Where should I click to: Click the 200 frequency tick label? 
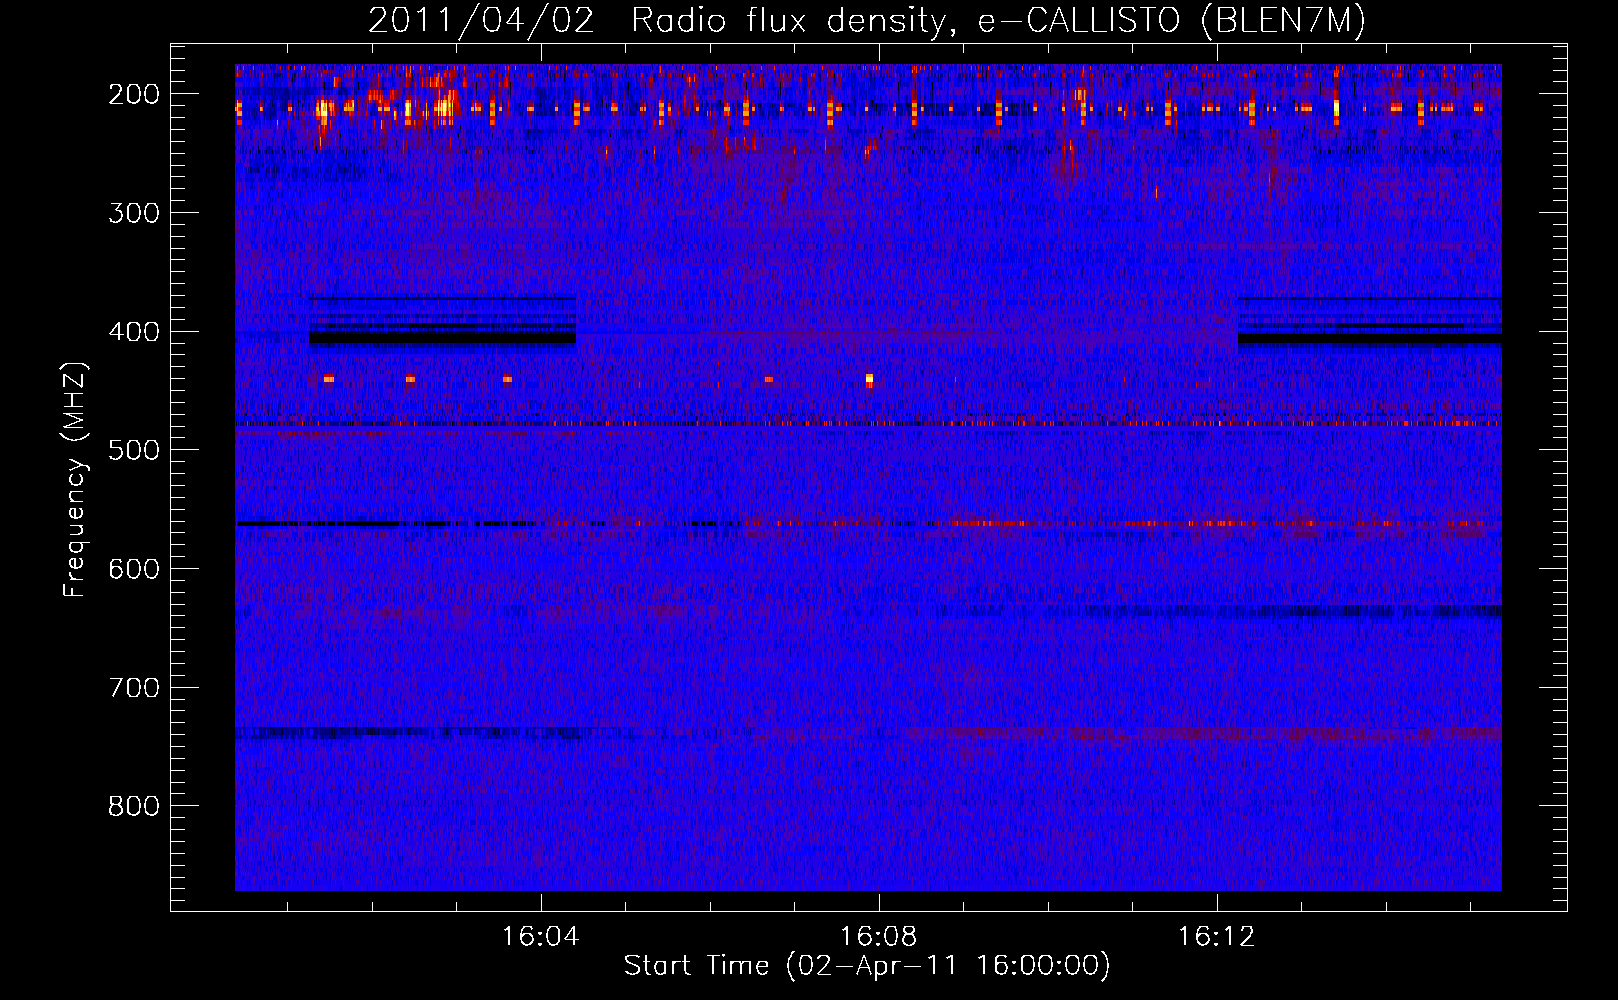point(133,94)
